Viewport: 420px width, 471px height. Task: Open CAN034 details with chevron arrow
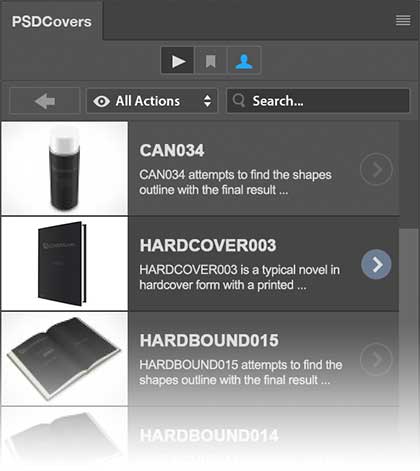376,169
